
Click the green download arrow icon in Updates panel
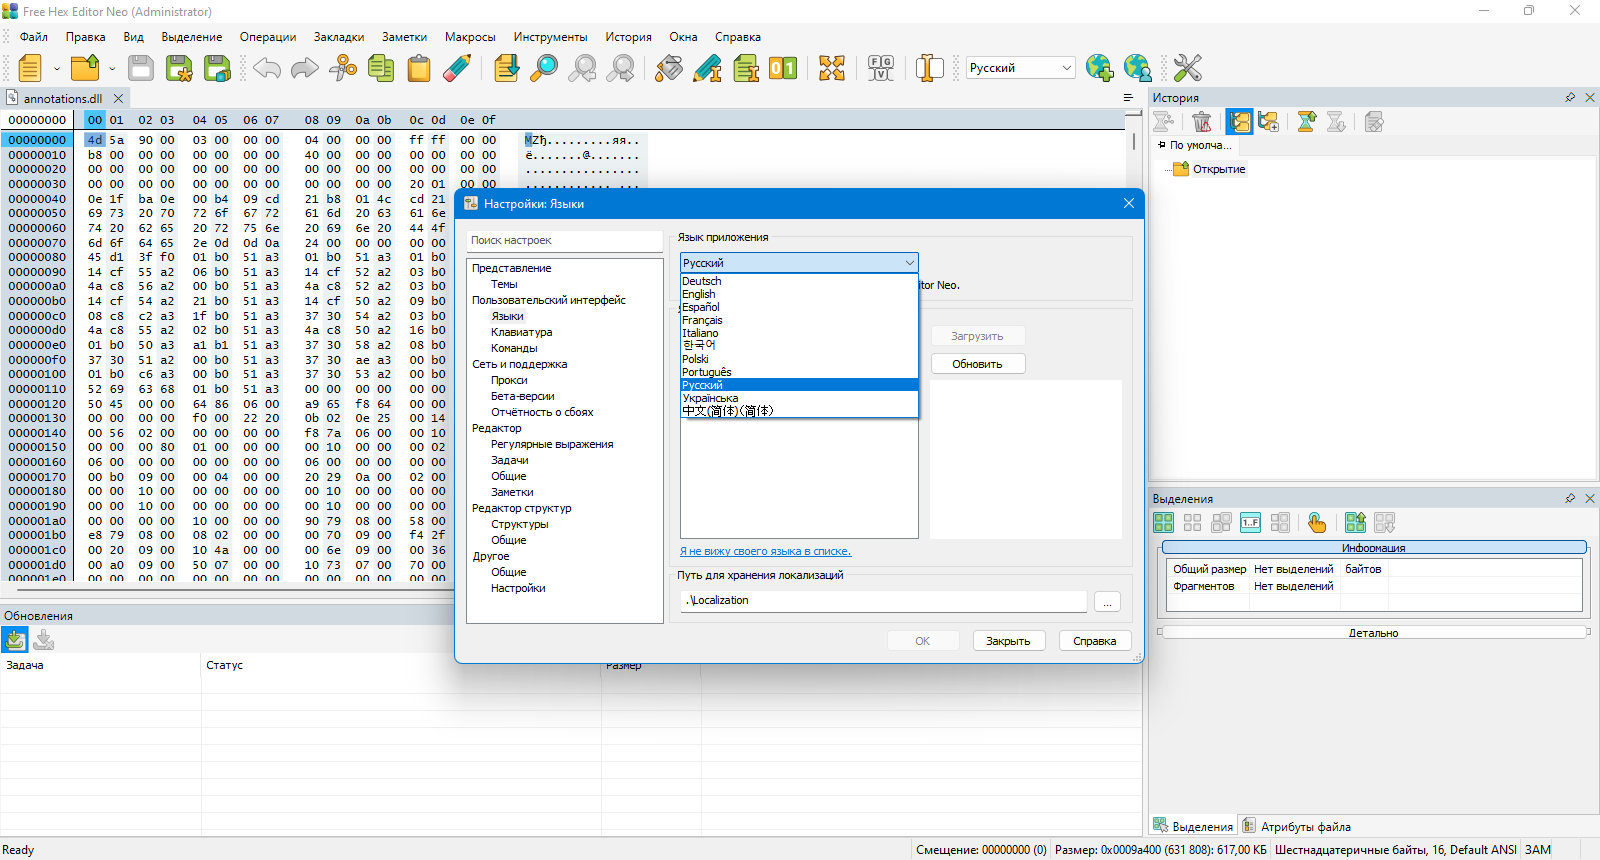[15, 640]
